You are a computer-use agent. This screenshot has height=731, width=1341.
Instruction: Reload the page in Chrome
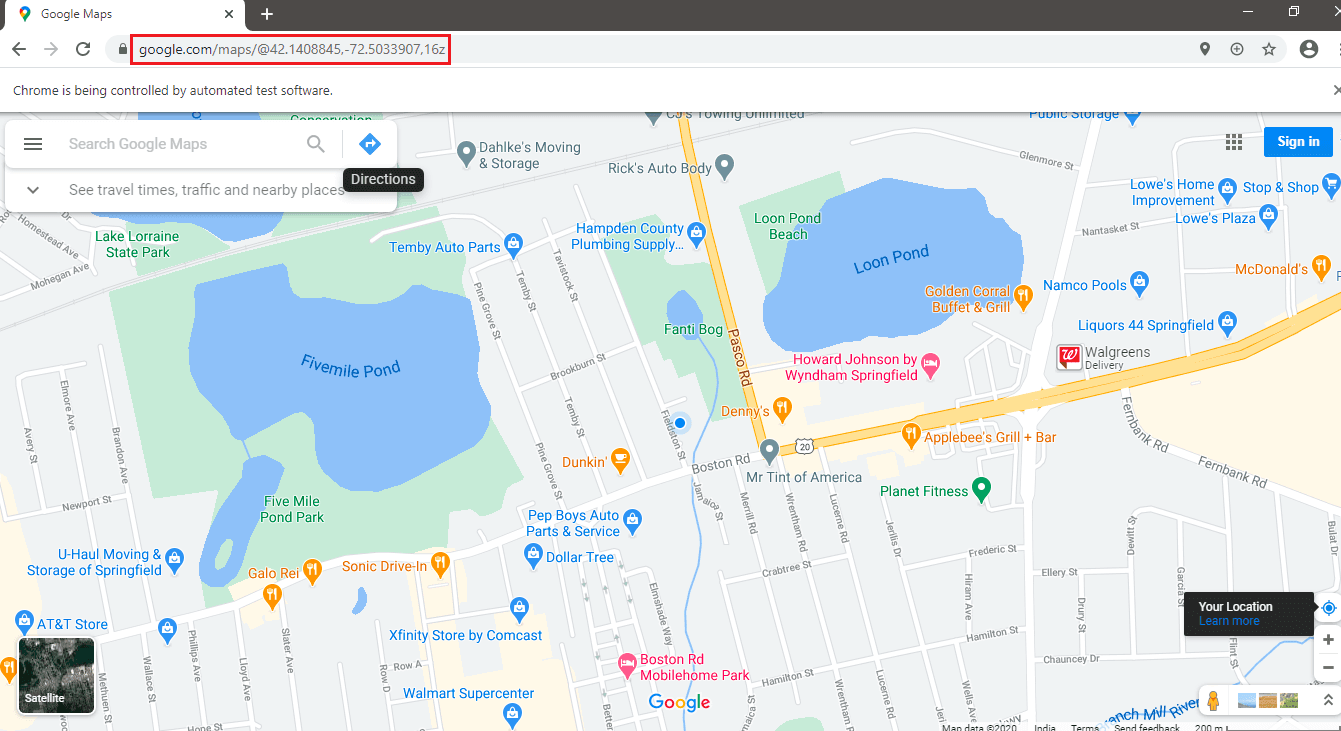click(x=84, y=49)
